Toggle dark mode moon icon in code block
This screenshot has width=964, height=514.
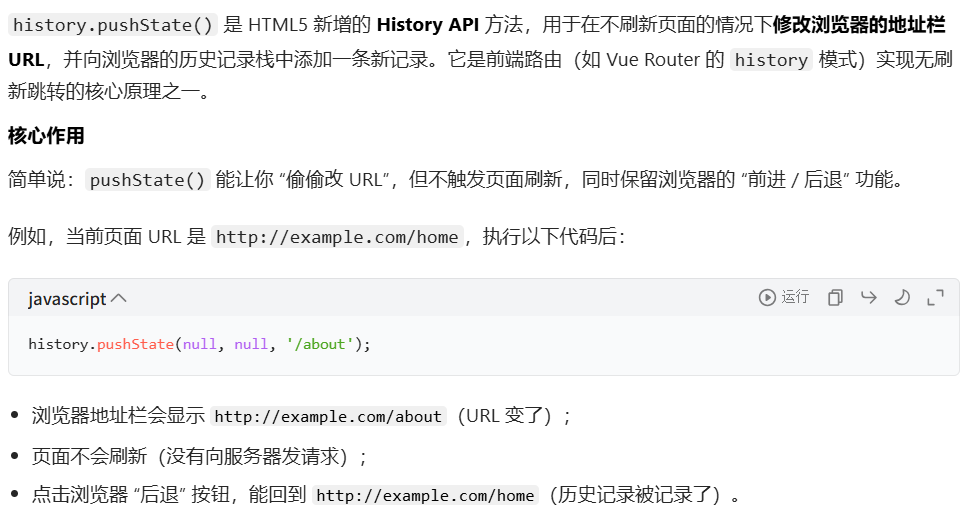[x=902, y=298]
